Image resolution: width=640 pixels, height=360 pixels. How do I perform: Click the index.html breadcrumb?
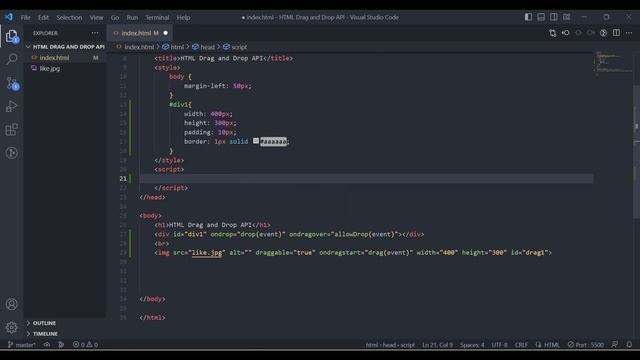(139, 47)
